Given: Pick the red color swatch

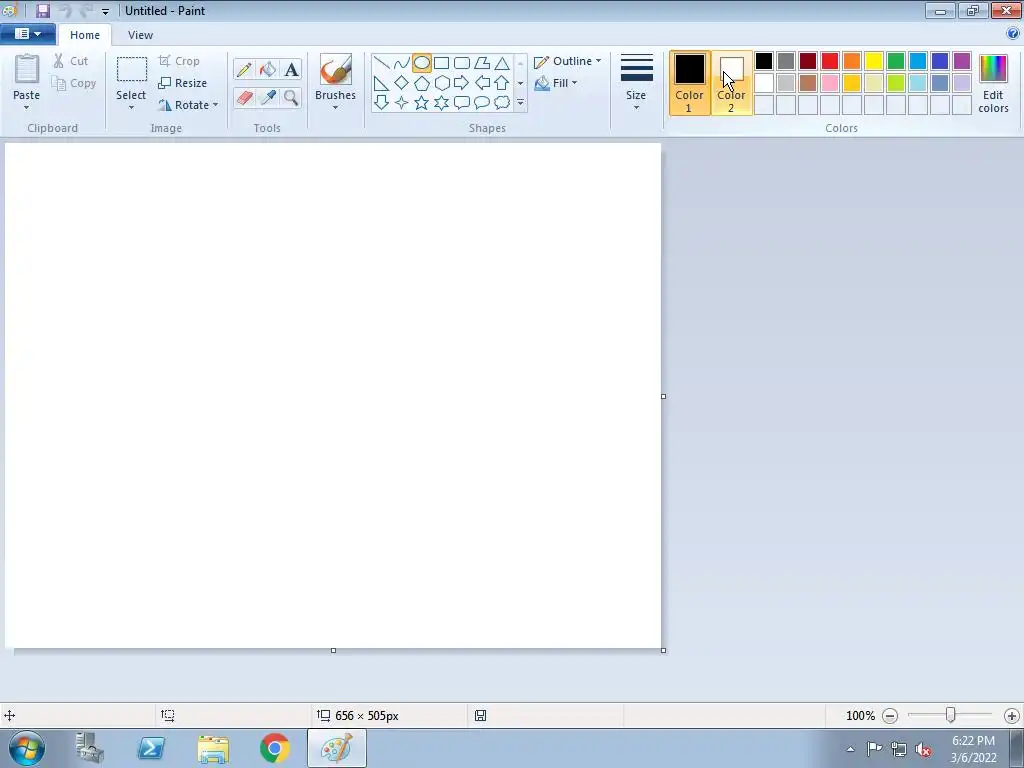Looking at the screenshot, I should [830, 61].
